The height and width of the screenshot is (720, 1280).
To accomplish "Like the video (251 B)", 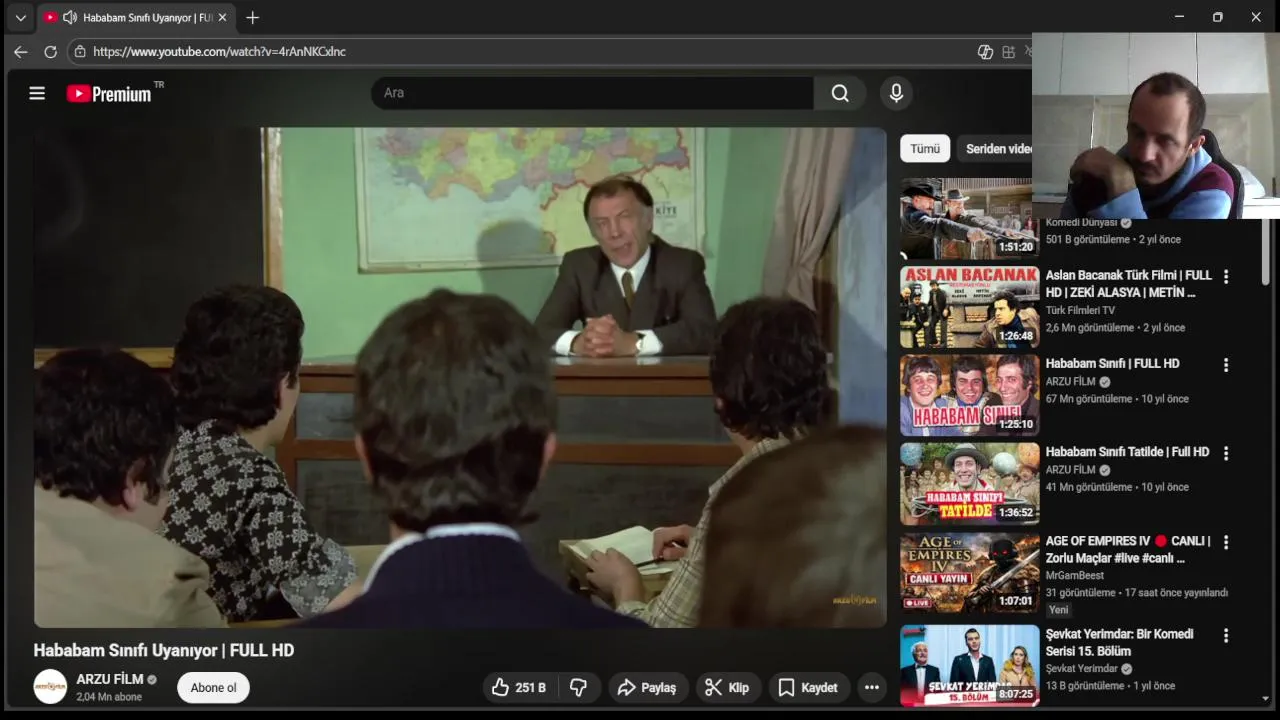I will [519, 687].
